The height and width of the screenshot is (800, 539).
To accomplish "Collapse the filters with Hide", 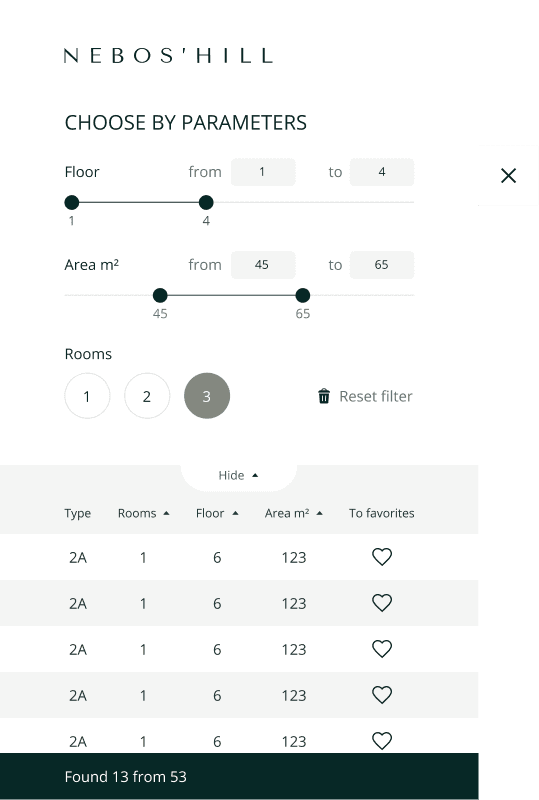I will [x=238, y=476].
